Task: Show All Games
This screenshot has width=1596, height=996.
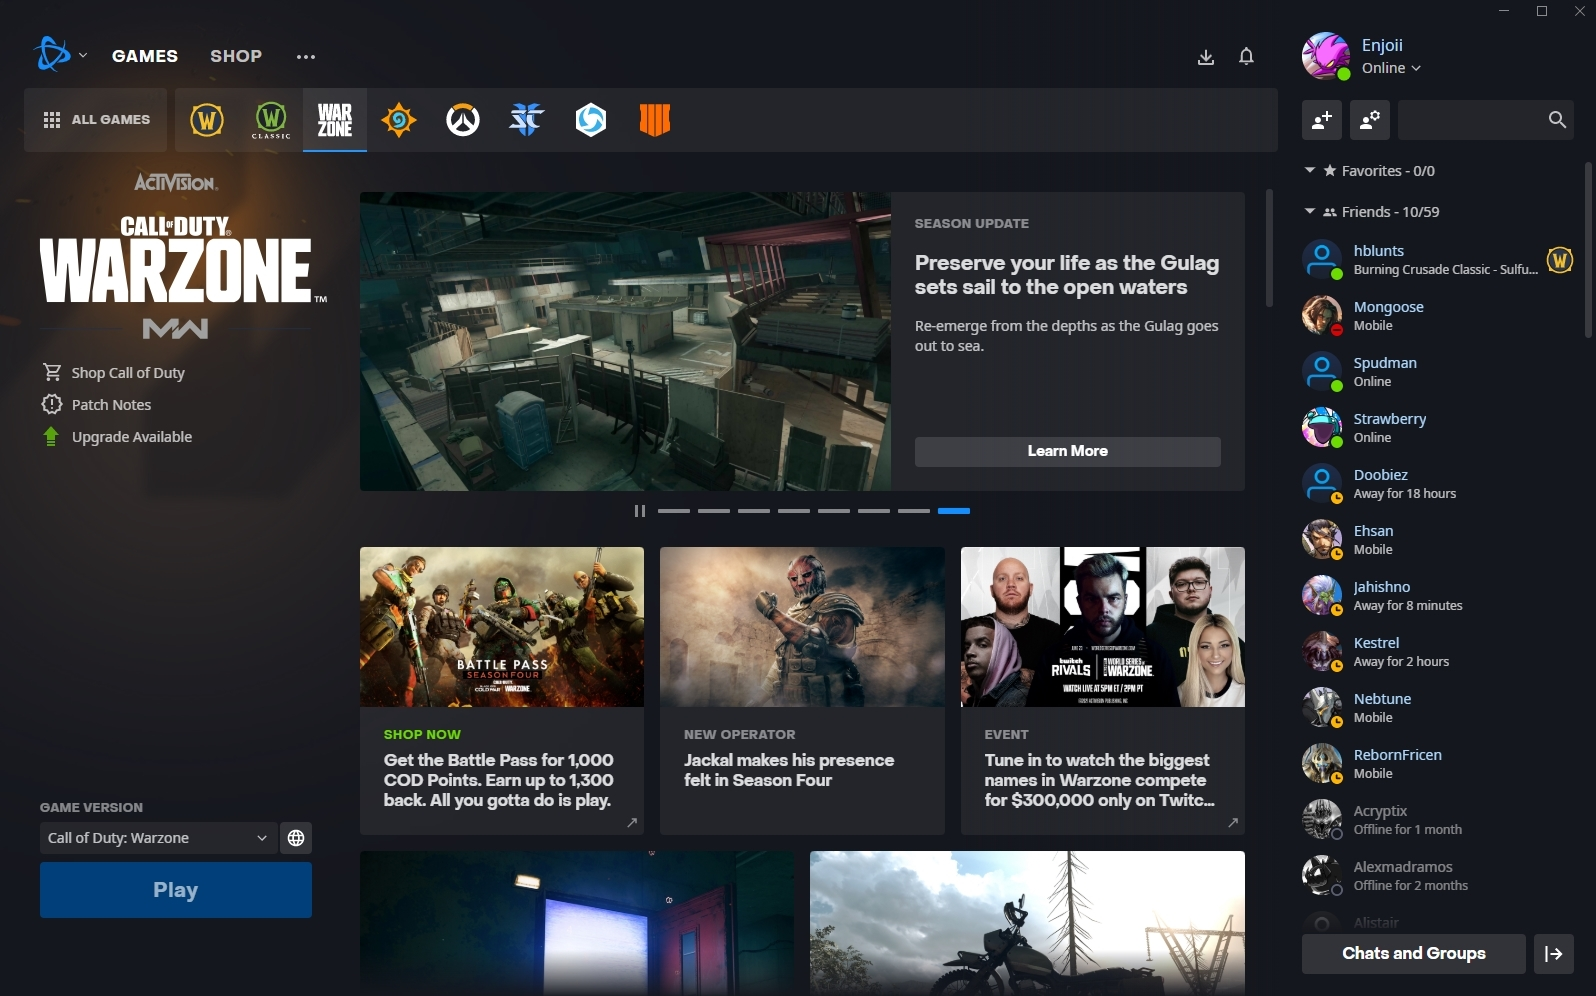Action: (96, 120)
